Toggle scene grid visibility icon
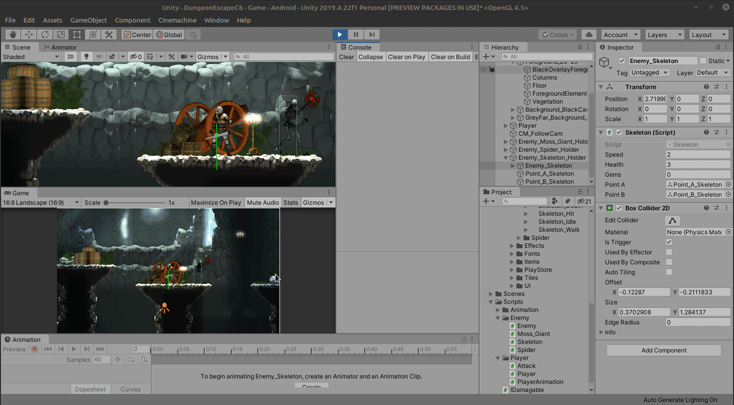 pyautogui.click(x=150, y=57)
